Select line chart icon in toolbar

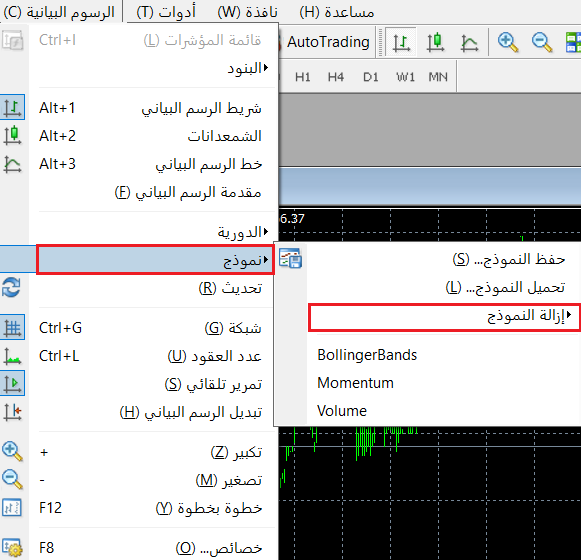(469, 42)
